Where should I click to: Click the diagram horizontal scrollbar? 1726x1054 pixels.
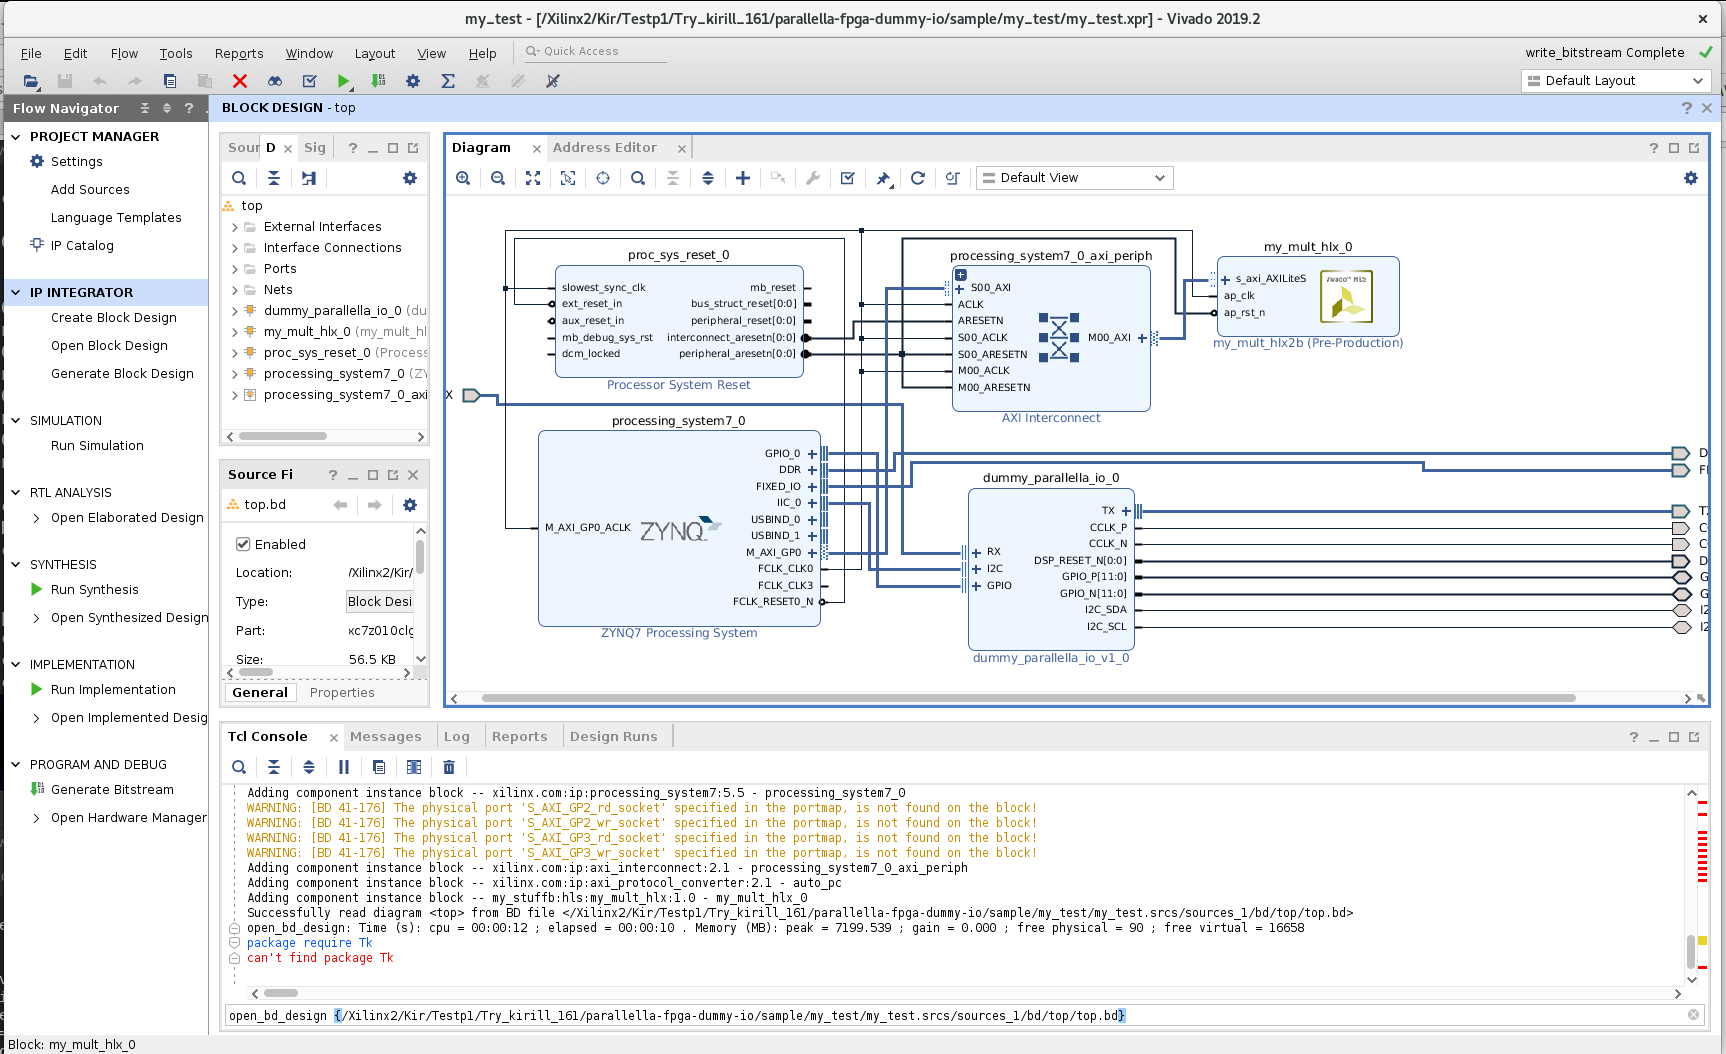[1028, 699]
